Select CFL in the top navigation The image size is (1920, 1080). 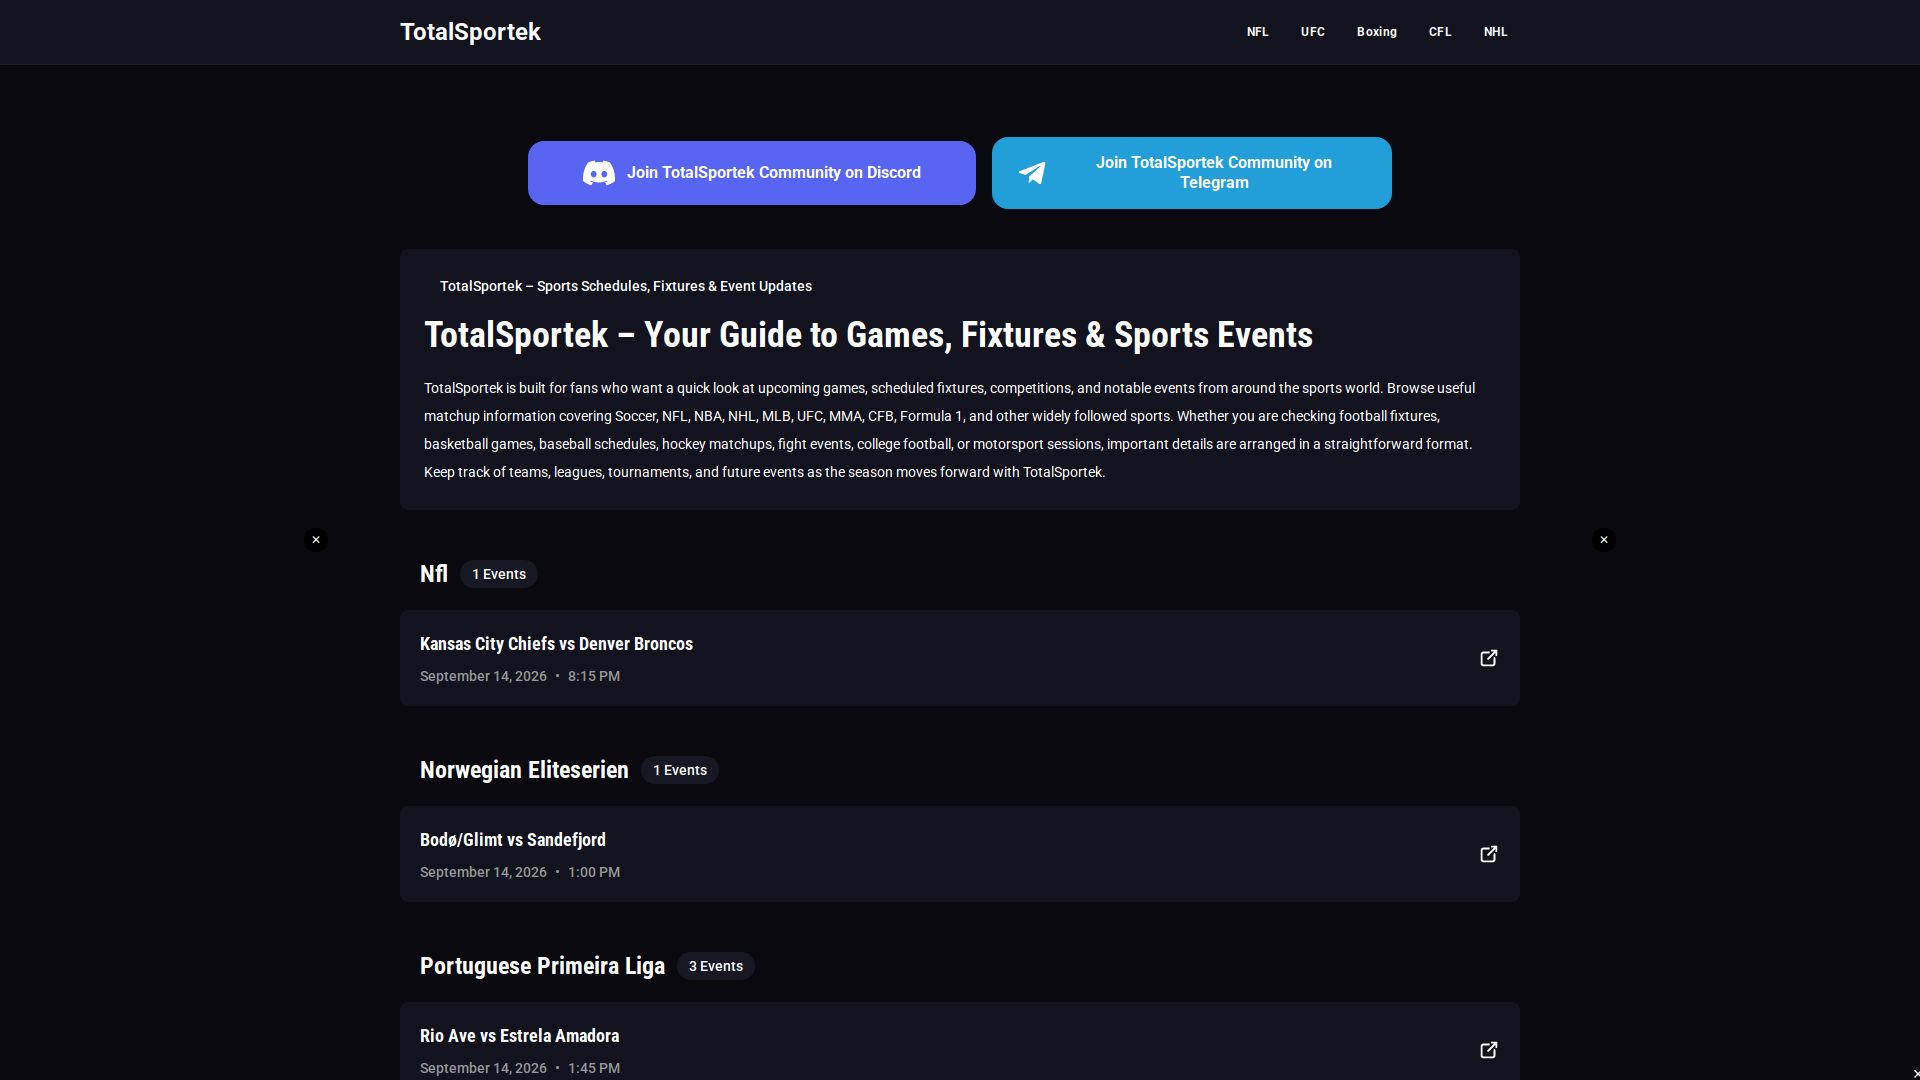(1440, 32)
